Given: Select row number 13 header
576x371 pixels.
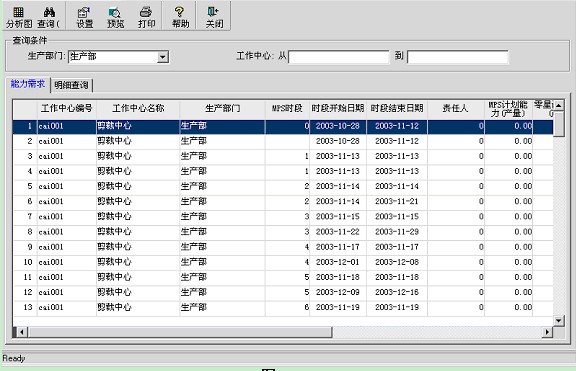Looking at the screenshot, I should tap(25, 307).
